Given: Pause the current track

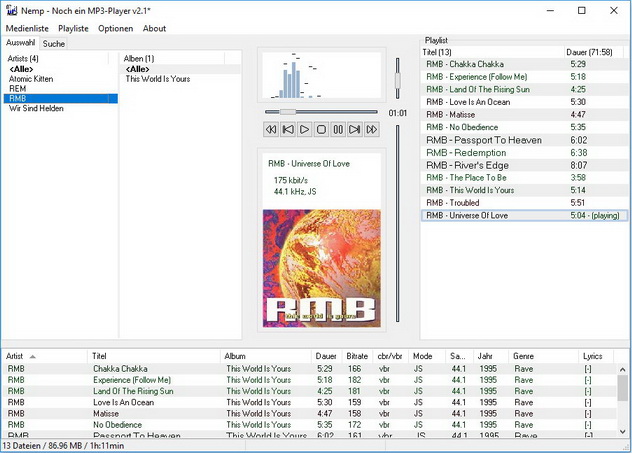Looking at the screenshot, I should (338, 129).
